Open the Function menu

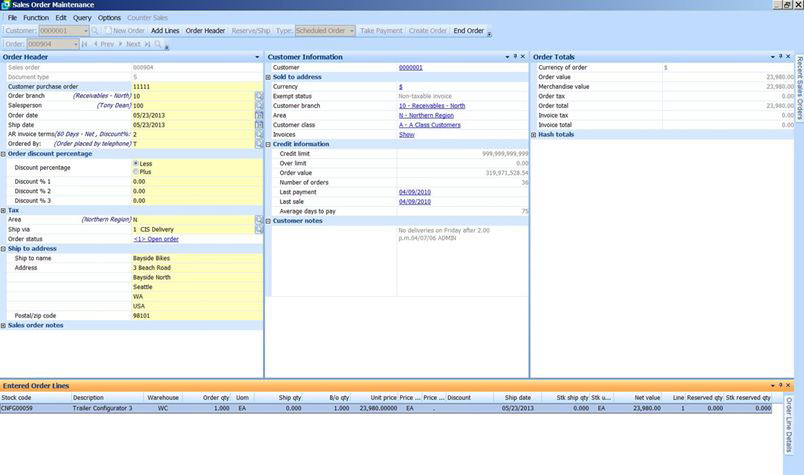click(35, 18)
